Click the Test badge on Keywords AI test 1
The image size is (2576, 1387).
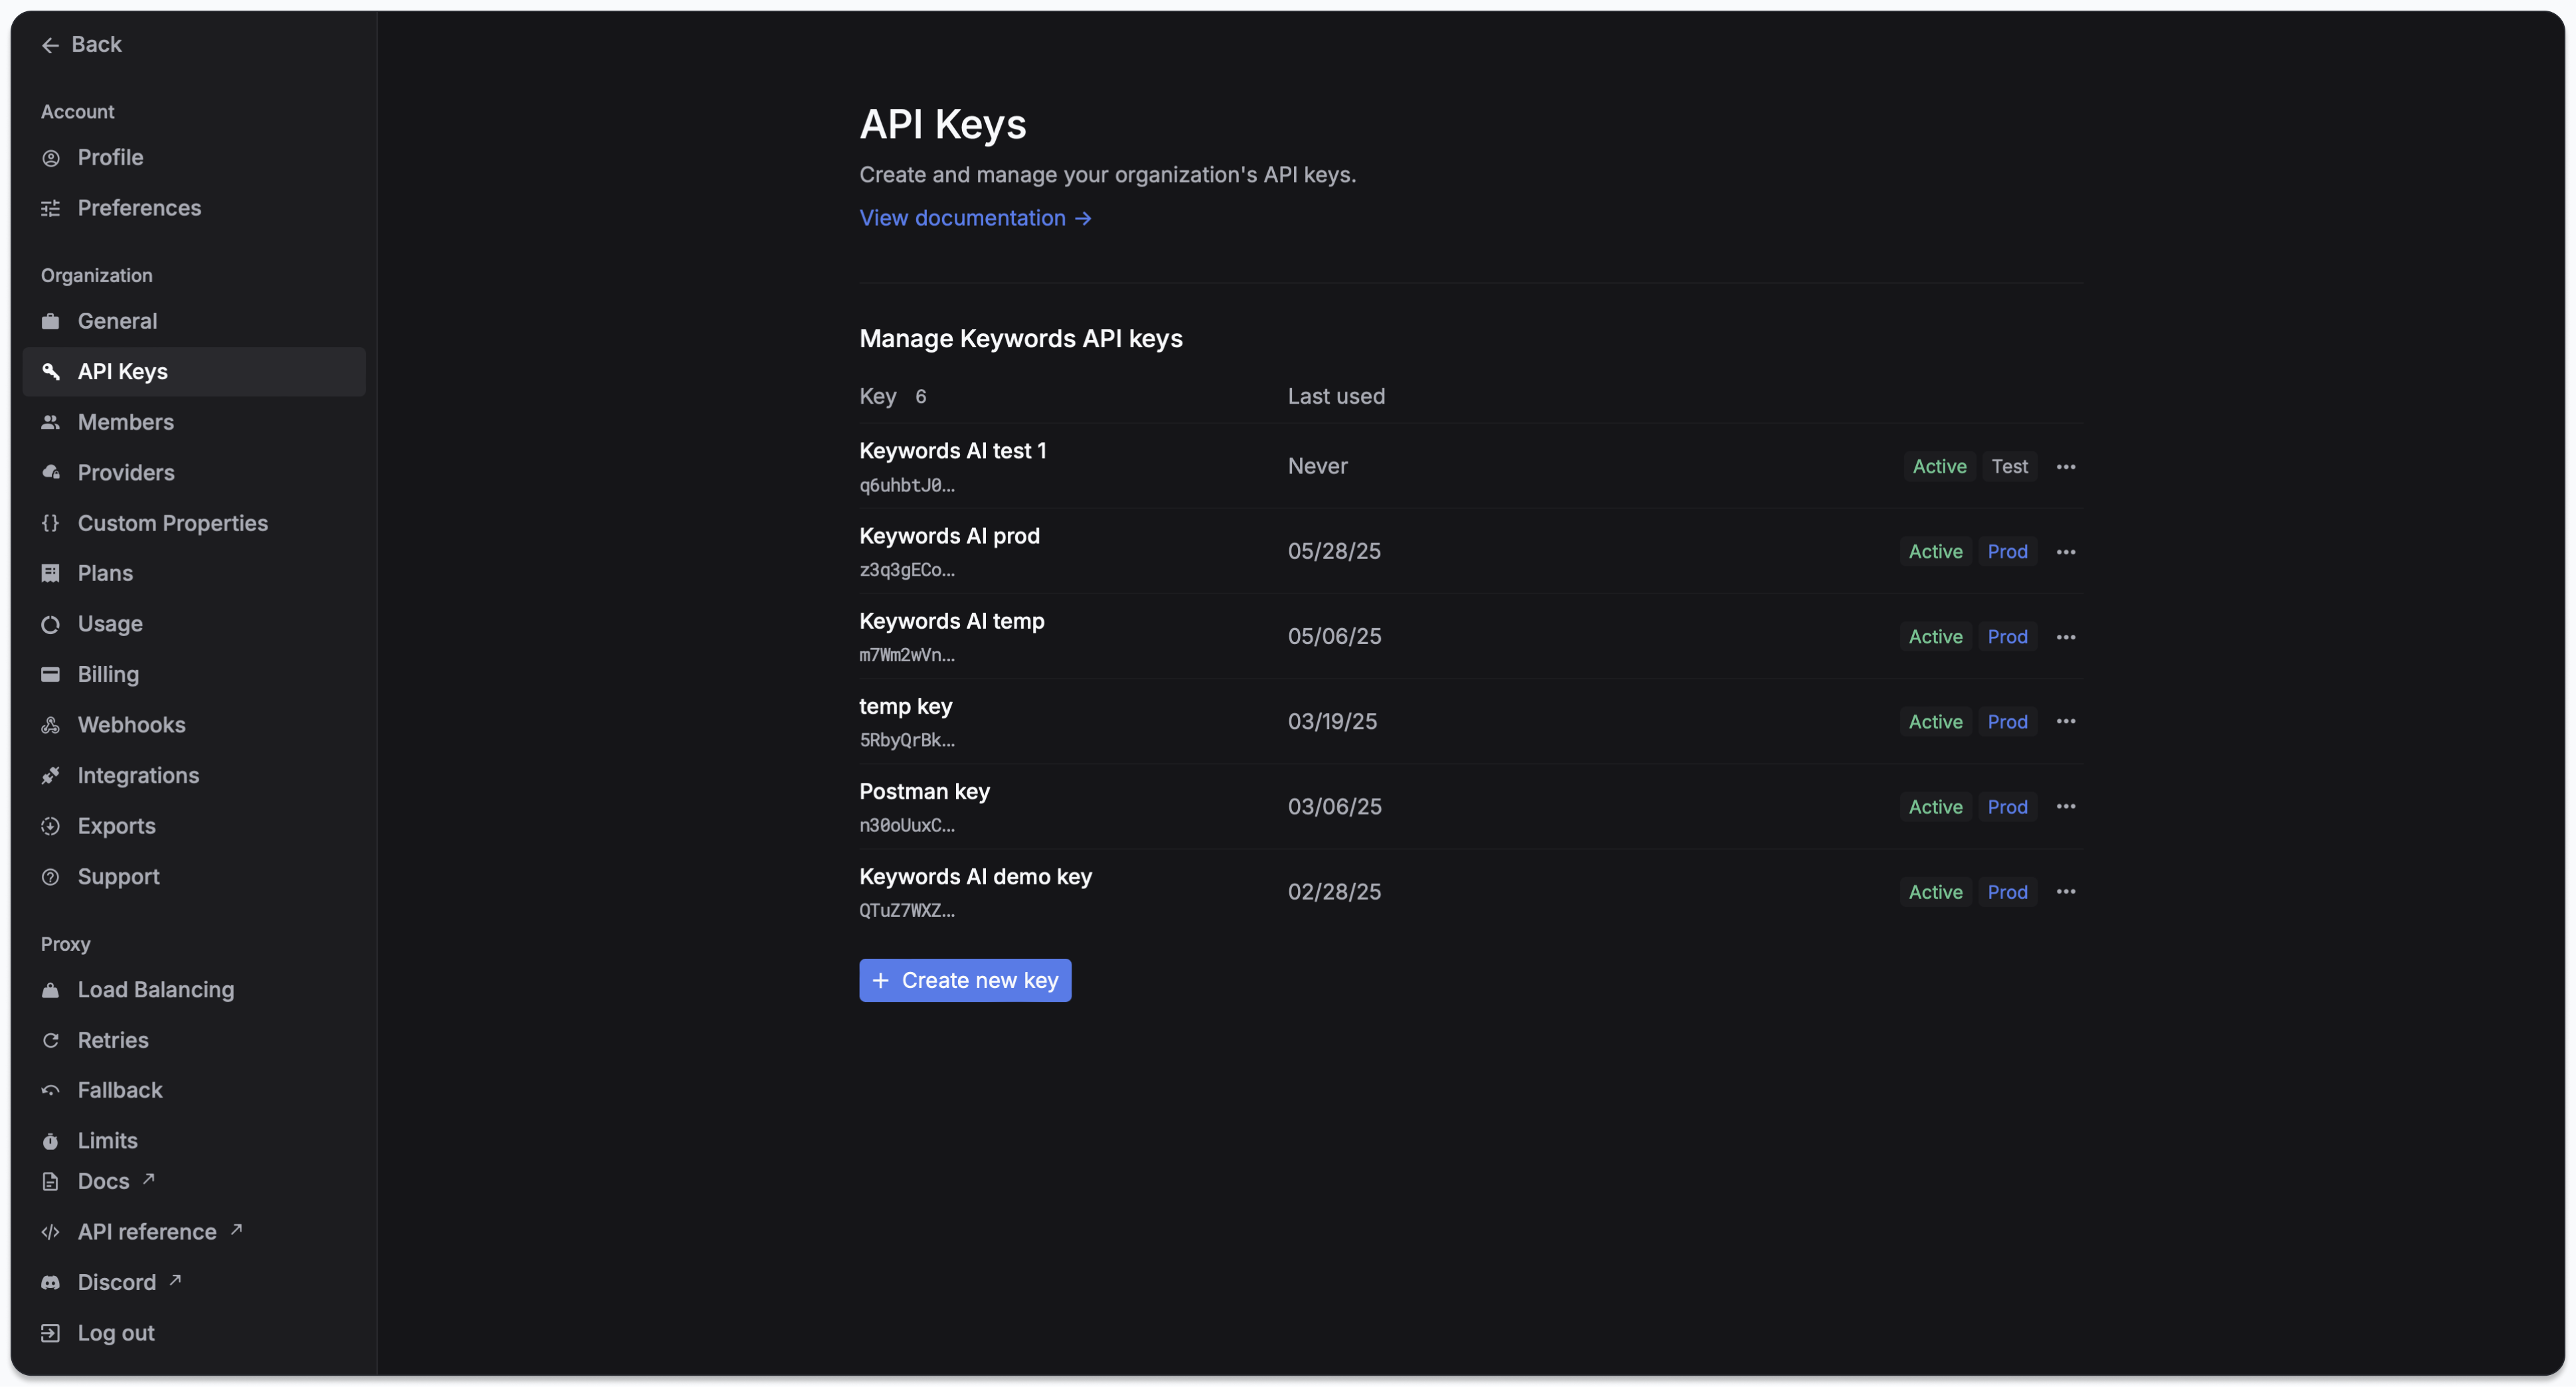tap(2009, 467)
